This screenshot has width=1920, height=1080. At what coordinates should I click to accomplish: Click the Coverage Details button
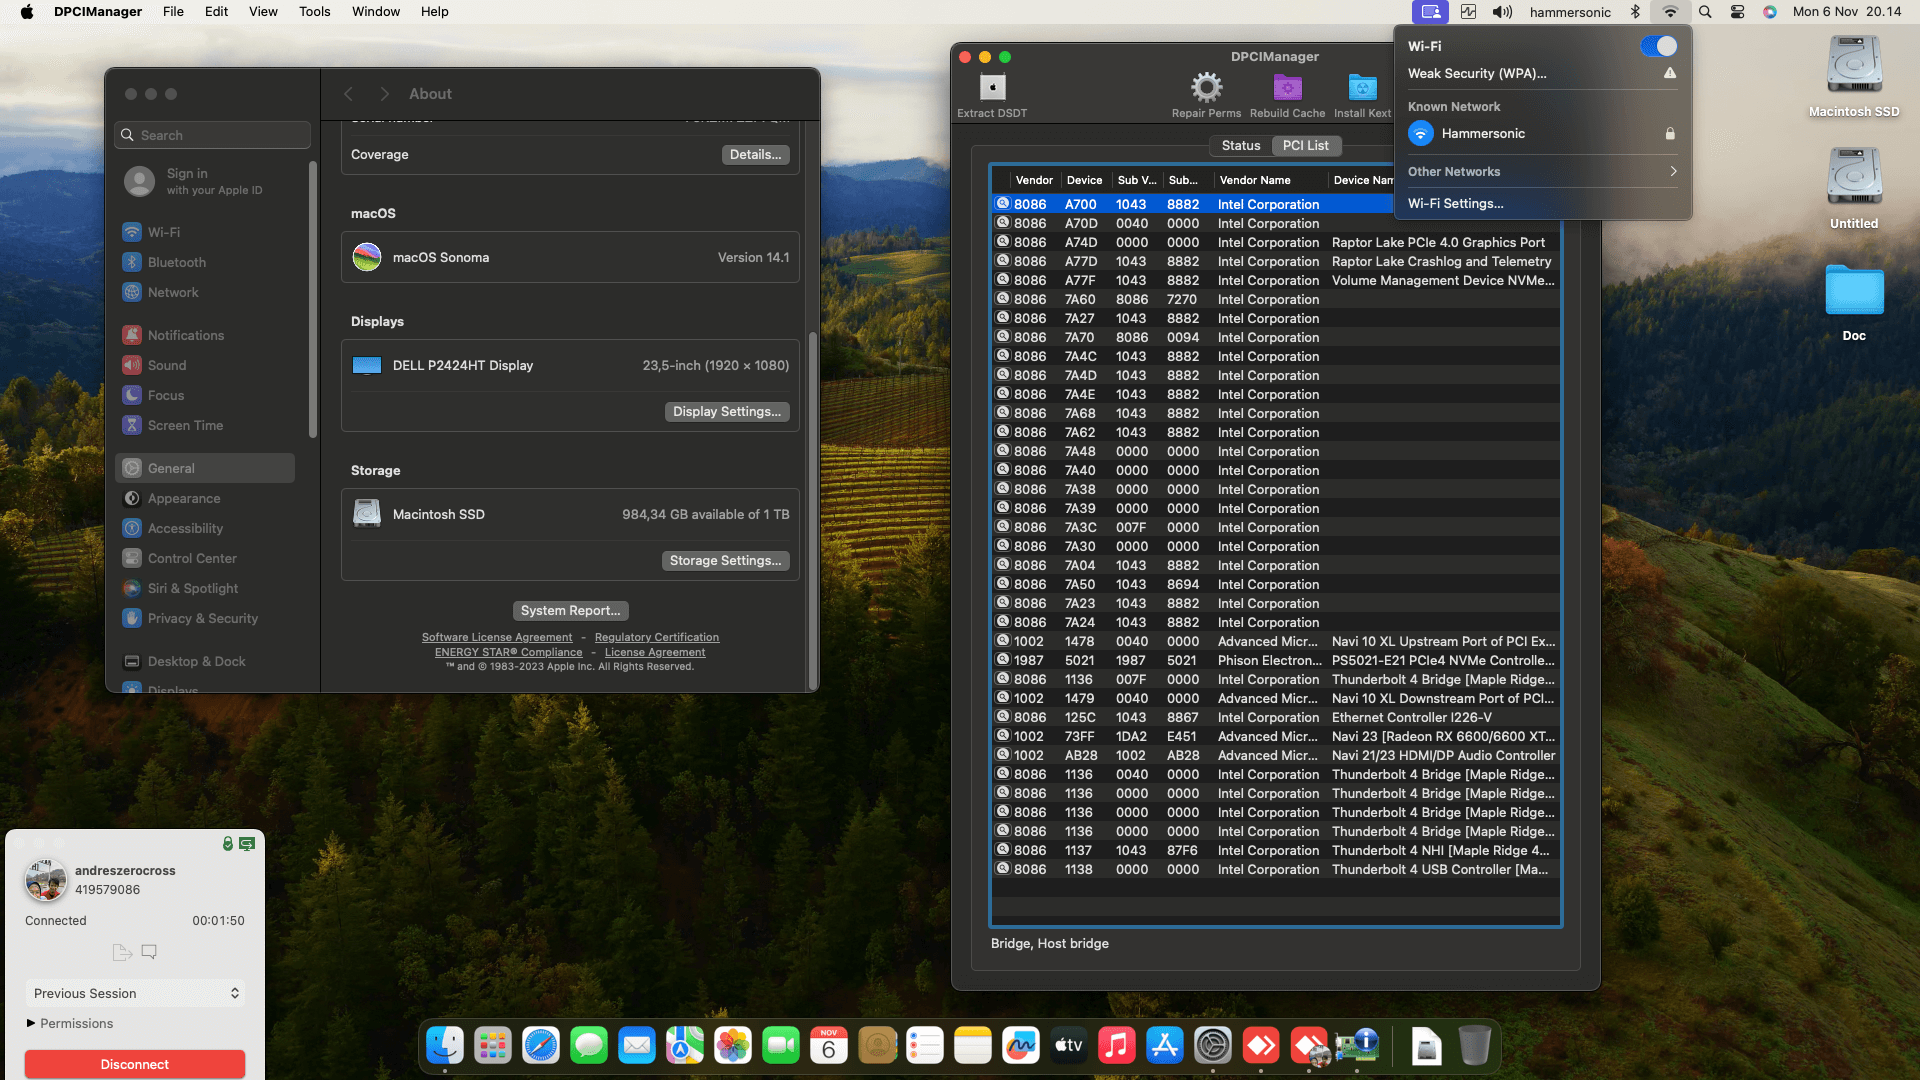coord(755,155)
